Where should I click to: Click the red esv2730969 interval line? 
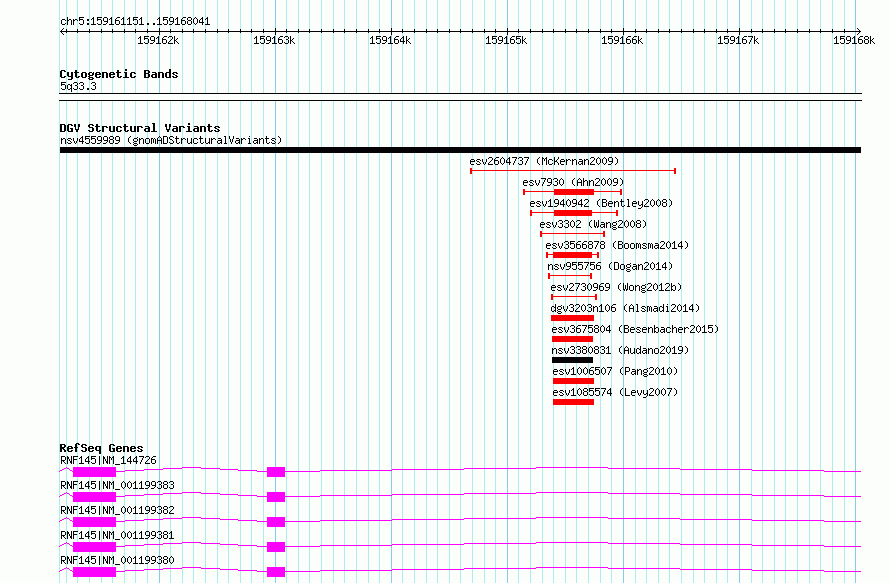coord(574,297)
